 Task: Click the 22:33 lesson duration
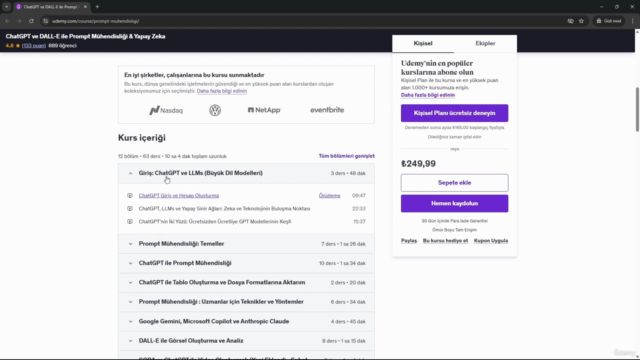[359, 209]
